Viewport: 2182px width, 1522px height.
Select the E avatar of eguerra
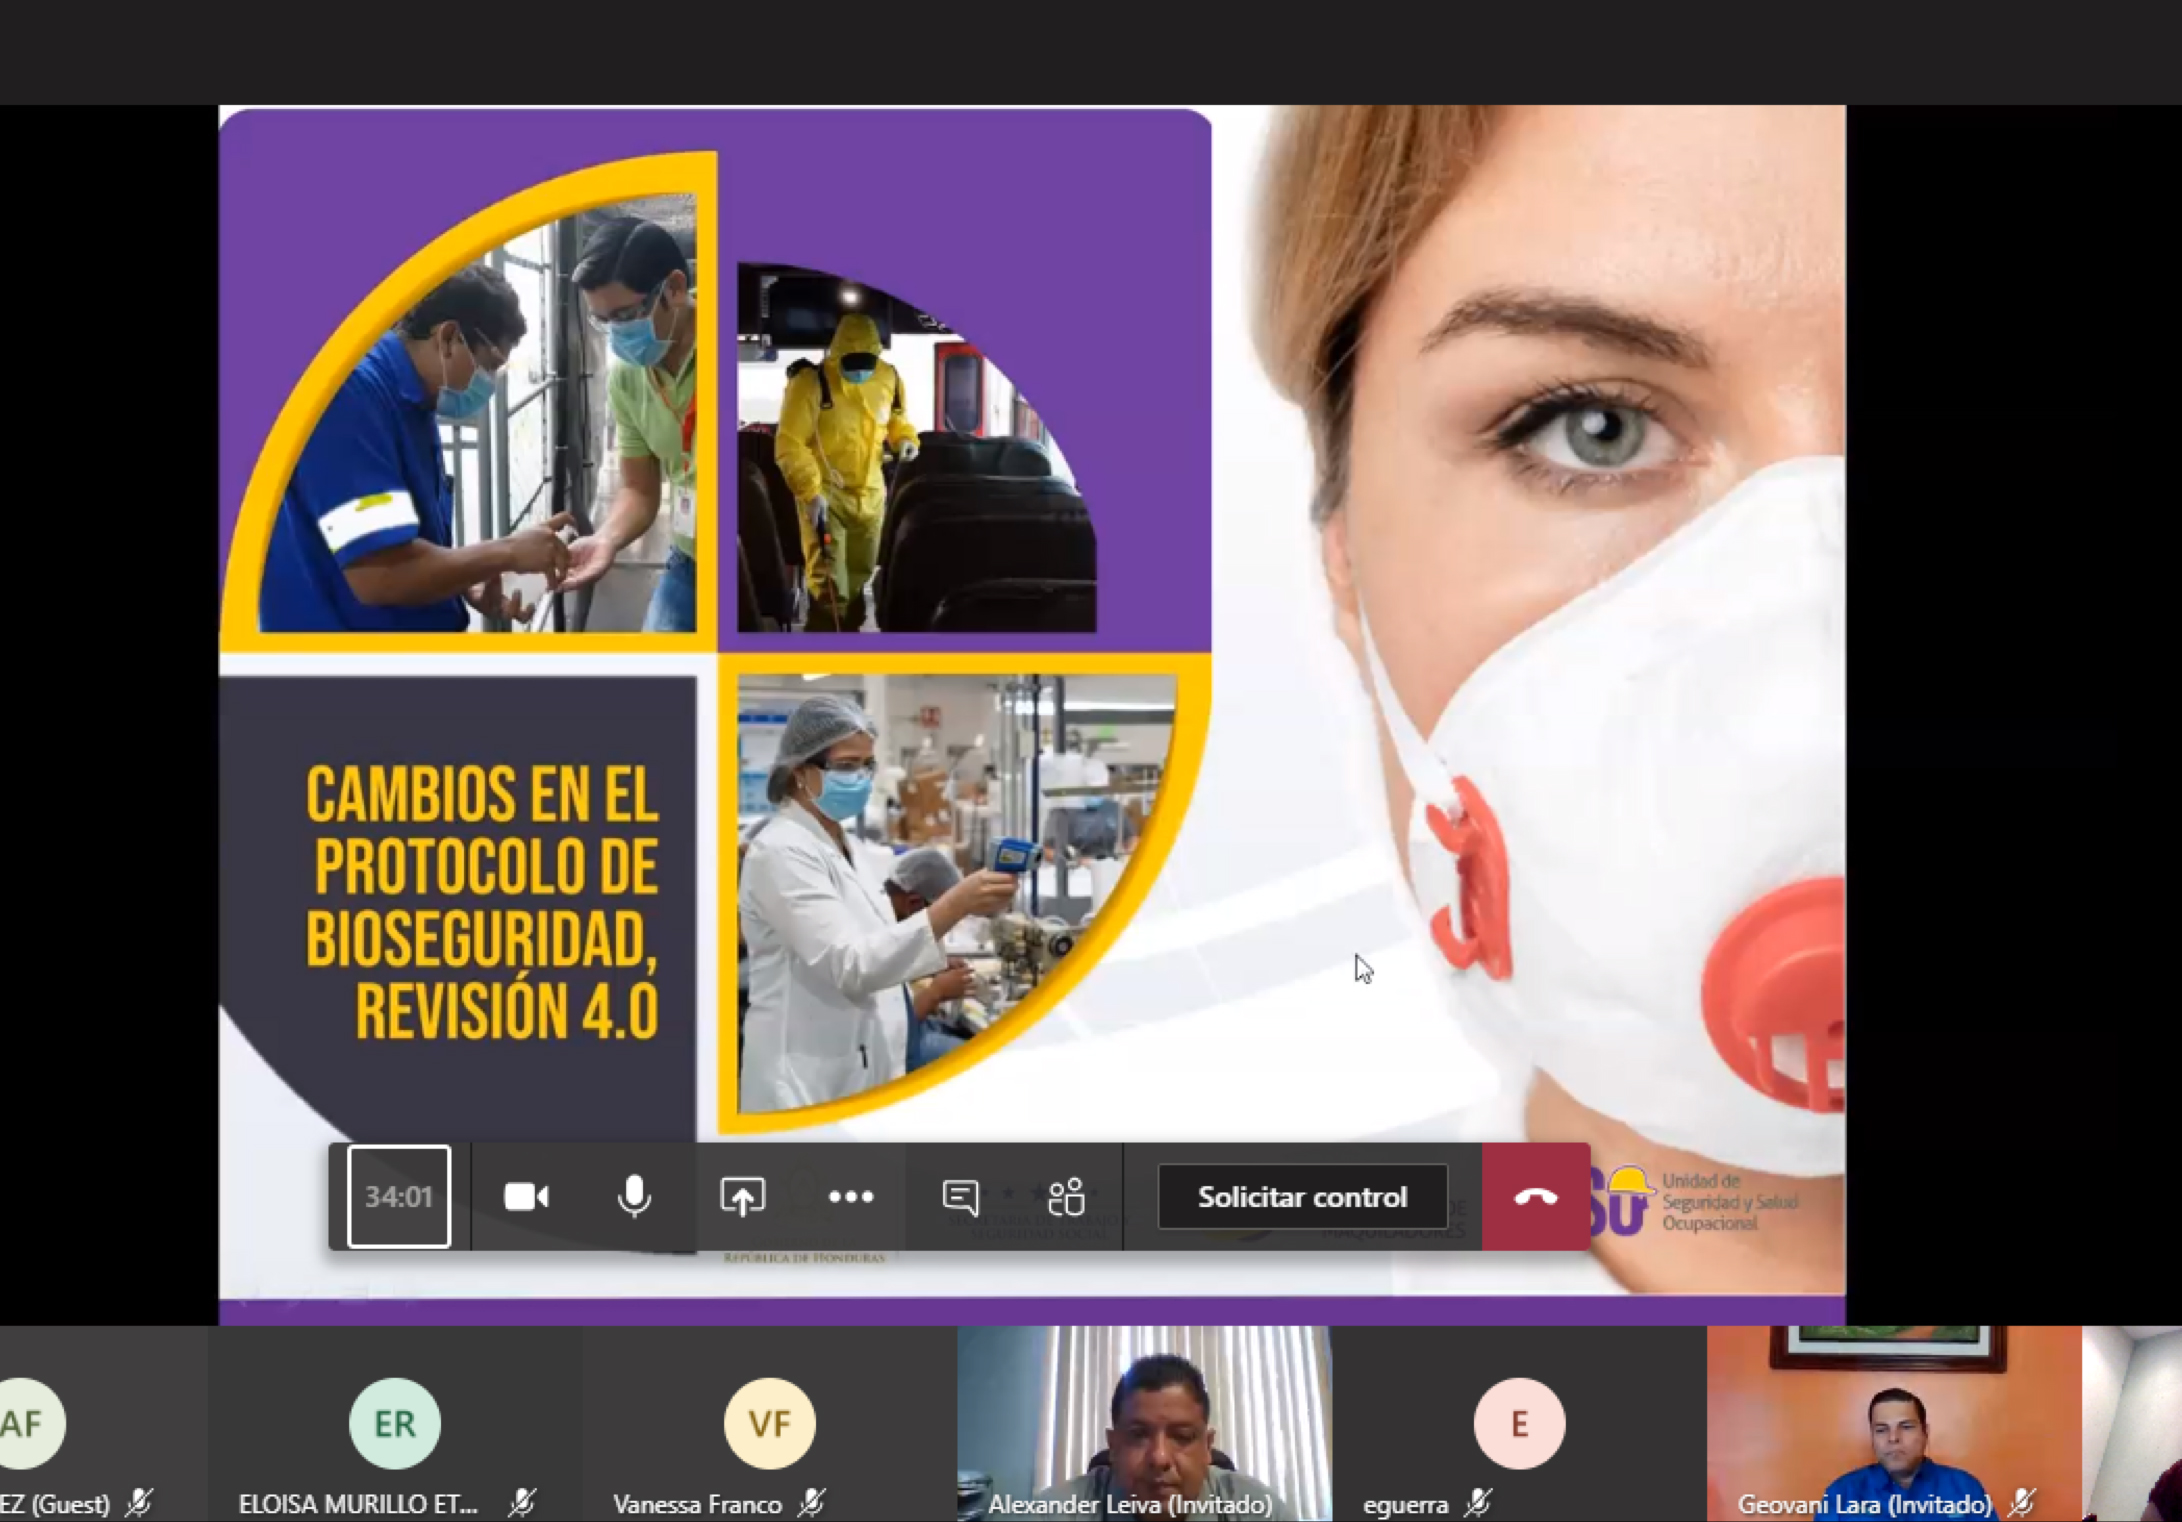[x=1519, y=1423]
